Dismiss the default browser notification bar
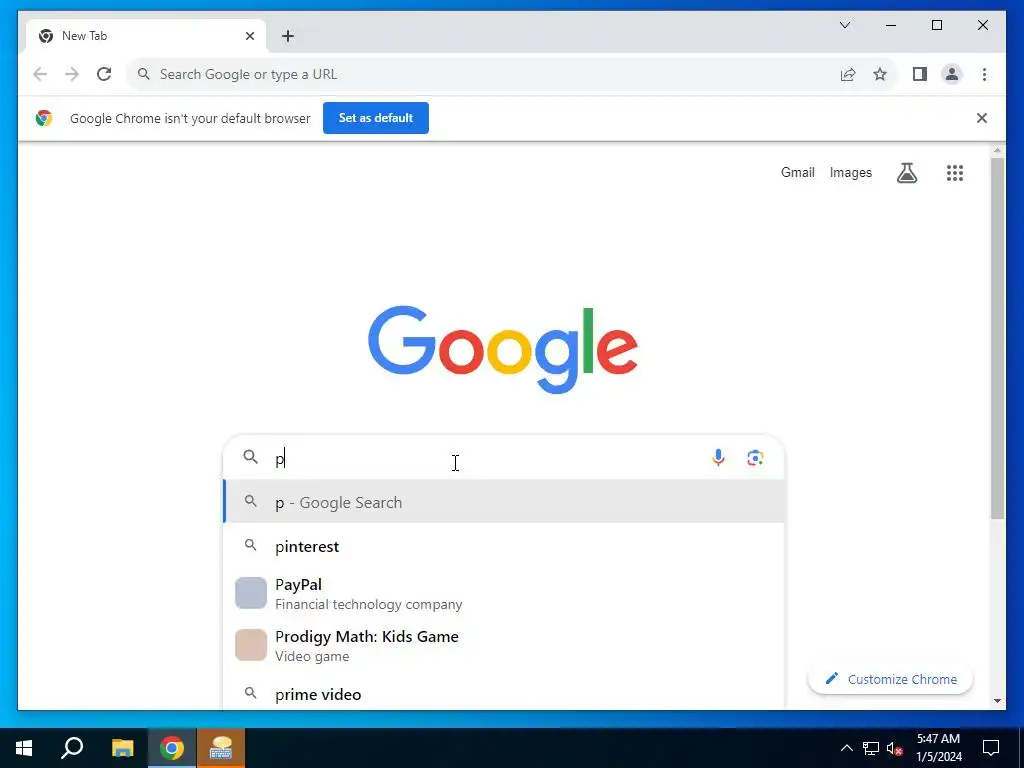The image size is (1024, 768). (982, 118)
